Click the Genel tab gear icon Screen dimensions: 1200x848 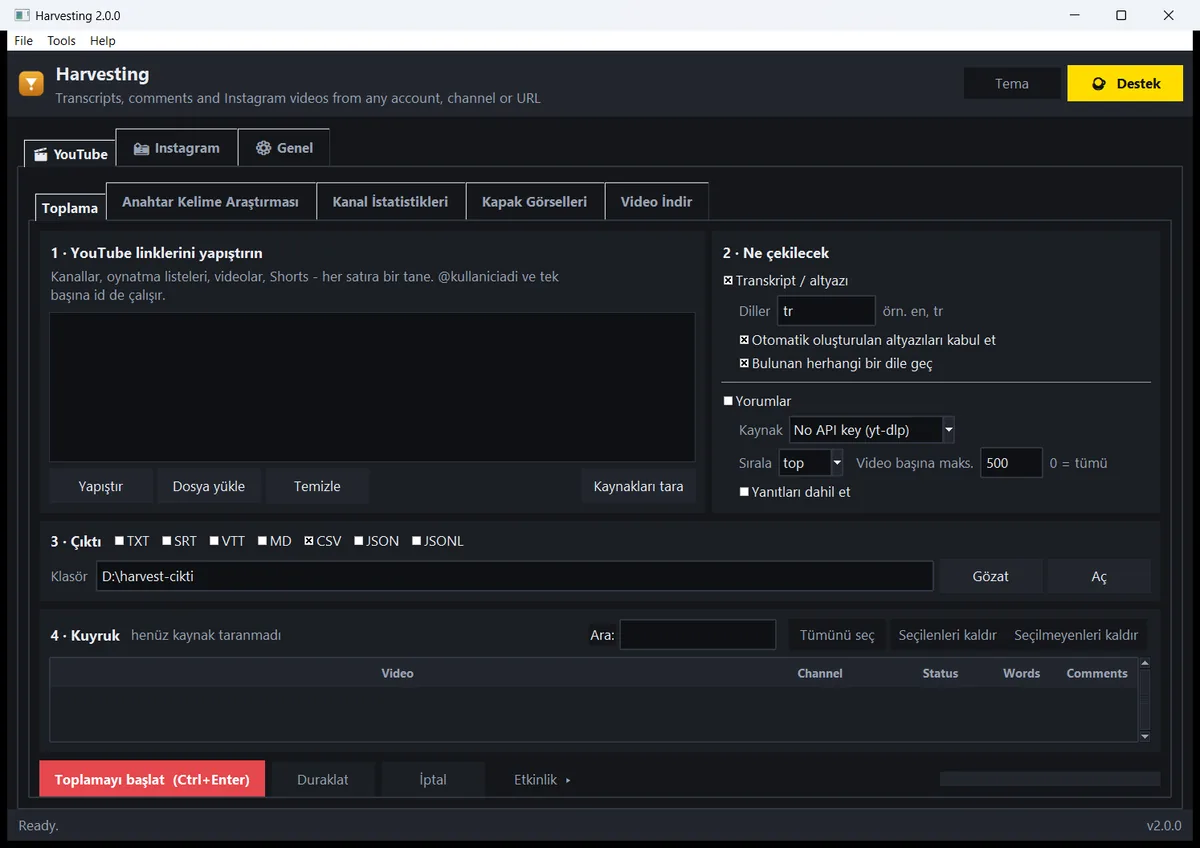pos(264,148)
